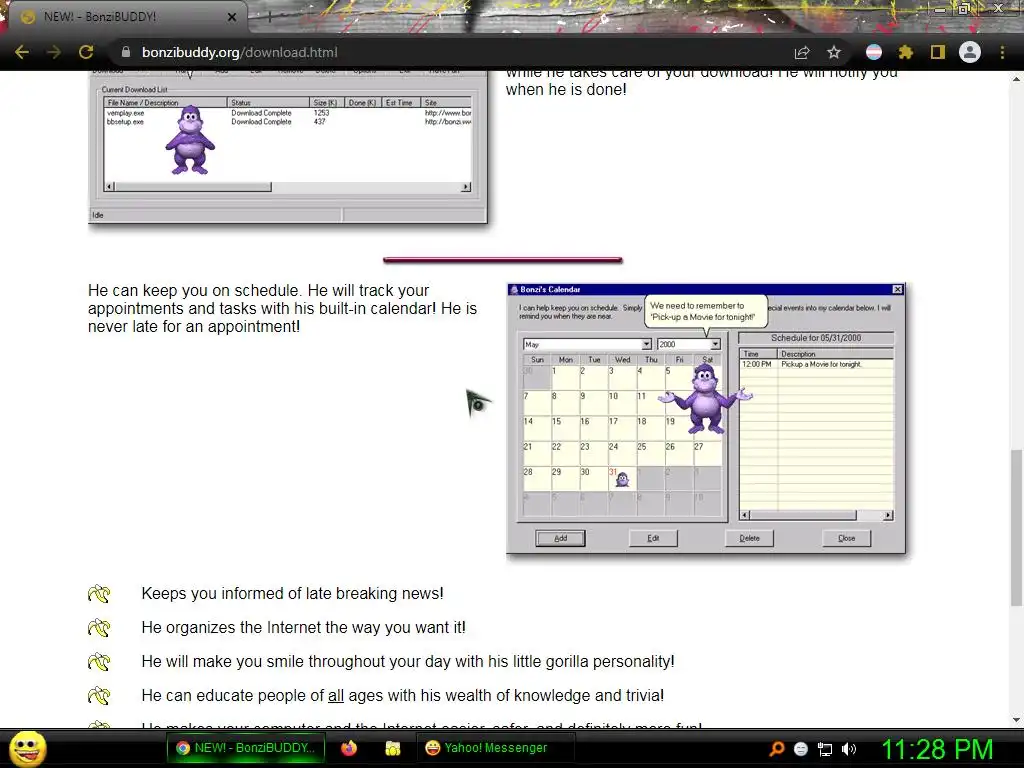Open the smiley face Start button
The width and height of the screenshot is (1024, 768).
(x=27, y=748)
